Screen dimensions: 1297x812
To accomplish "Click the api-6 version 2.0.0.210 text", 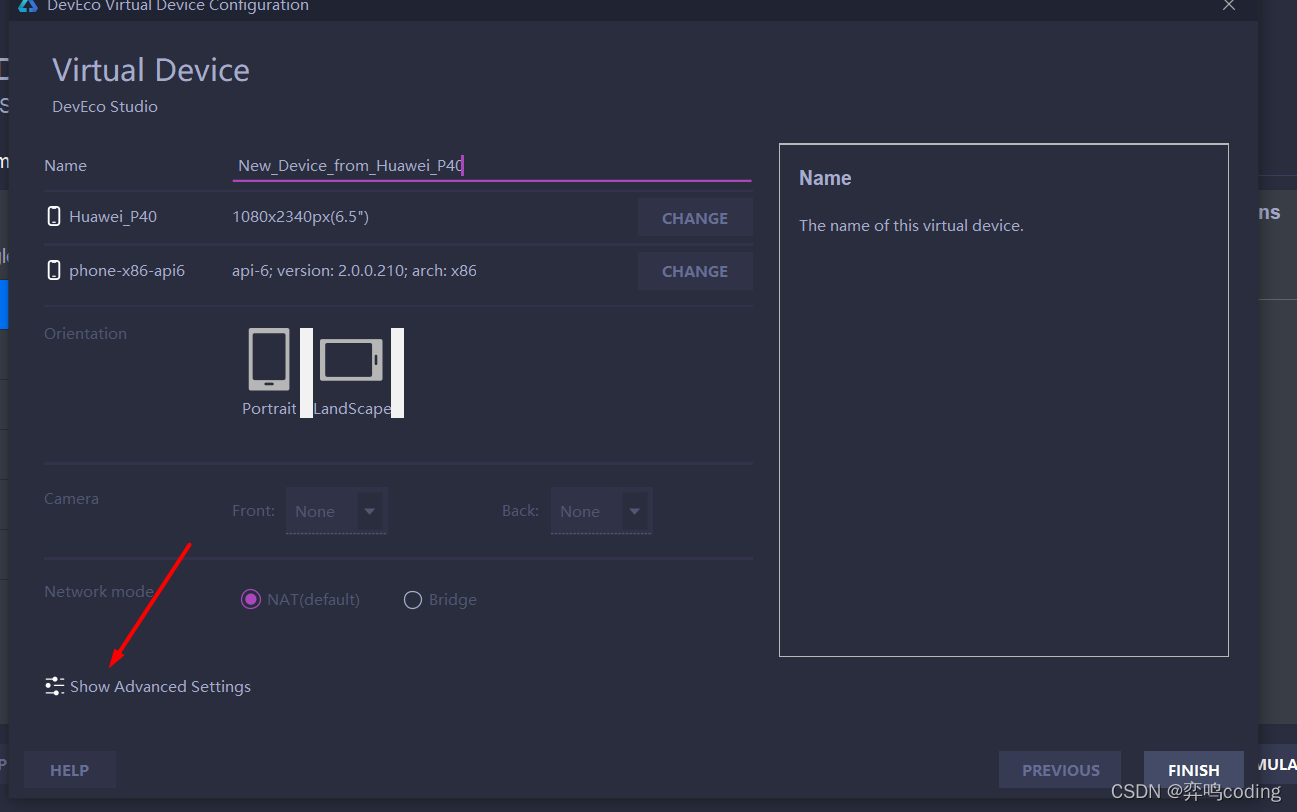I will click(354, 271).
